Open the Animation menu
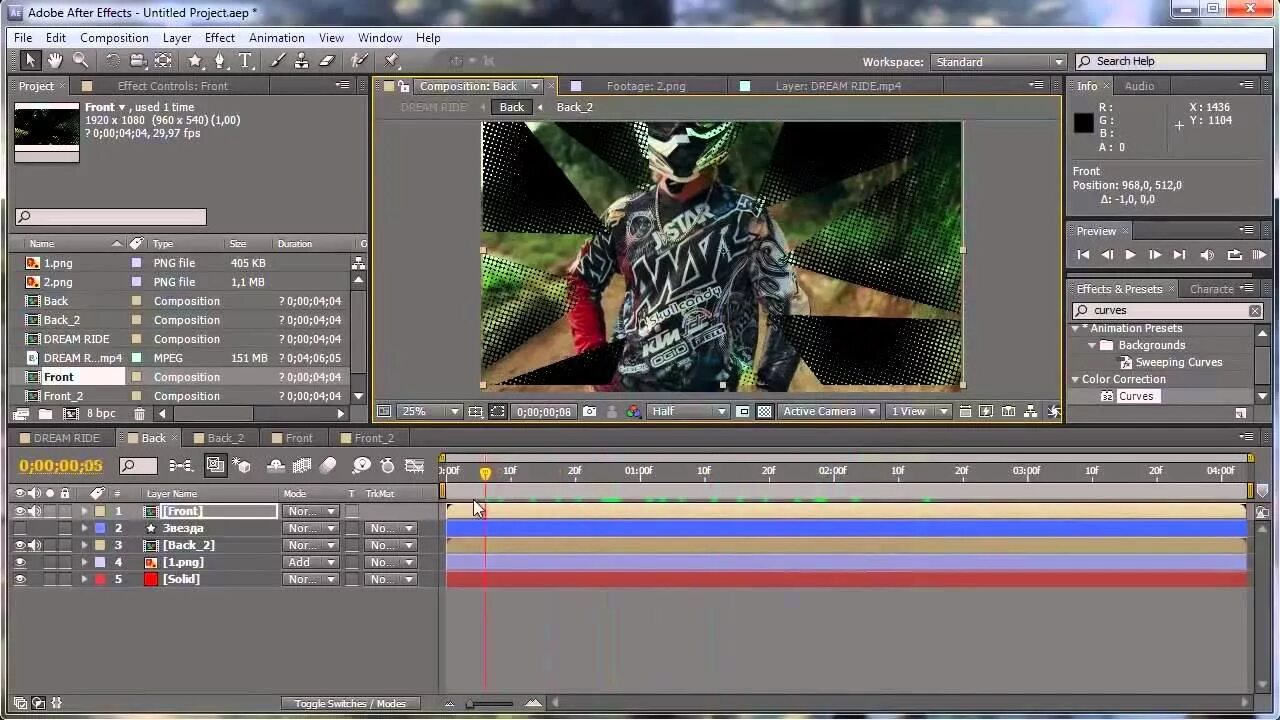This screenshot has height=720, width=1280. click(x=277, y=38)
